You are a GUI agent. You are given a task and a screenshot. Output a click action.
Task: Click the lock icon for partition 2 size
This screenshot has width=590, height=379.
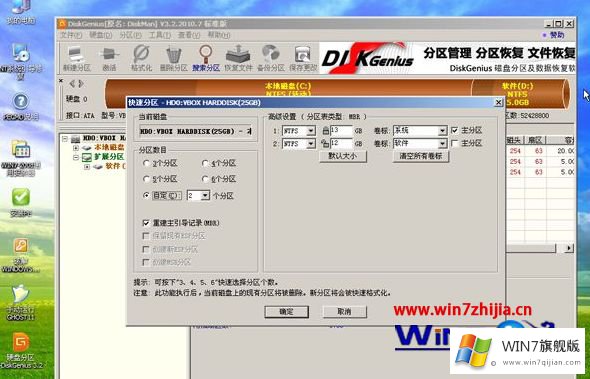[x=325, y=143]
